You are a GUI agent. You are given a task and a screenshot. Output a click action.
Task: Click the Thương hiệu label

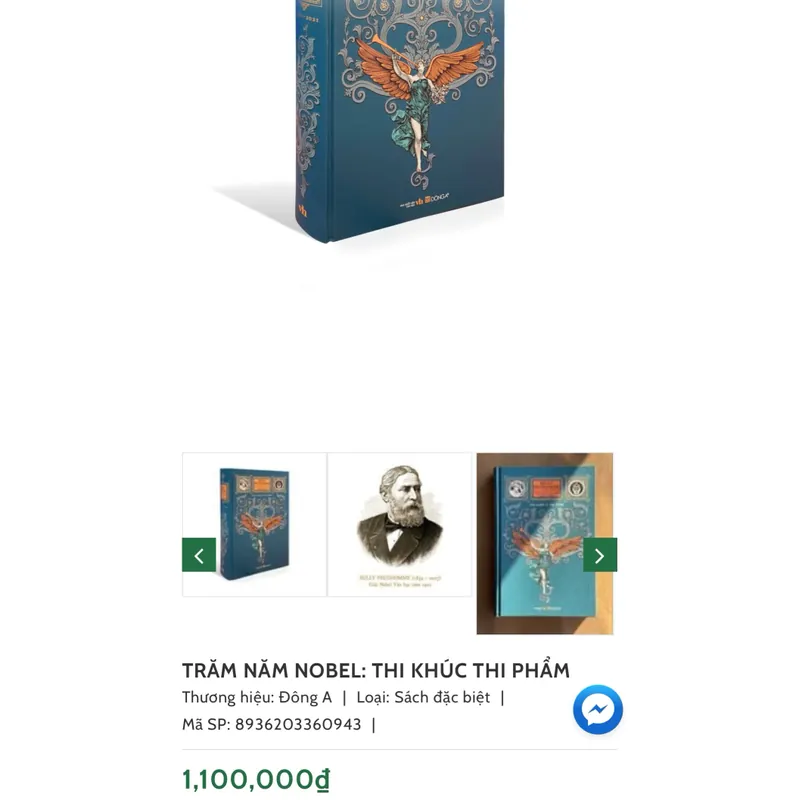(x=228, y=697)
